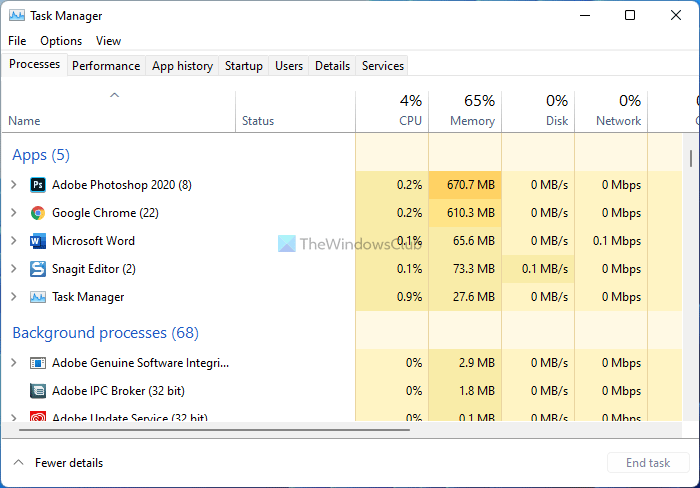
Task: Click the Adobe IPC Broker icon
Action: click(38, 391)
